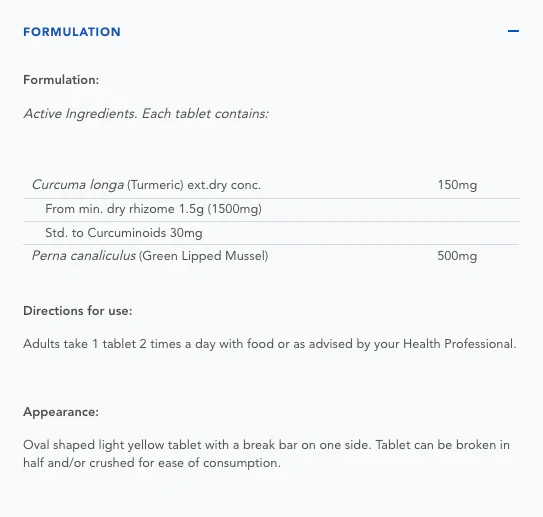This screenshot has width=543, height=517.
Task: Click the 'Adults take 1 tablet 2 times' sentence
Action: click(270, 344)
